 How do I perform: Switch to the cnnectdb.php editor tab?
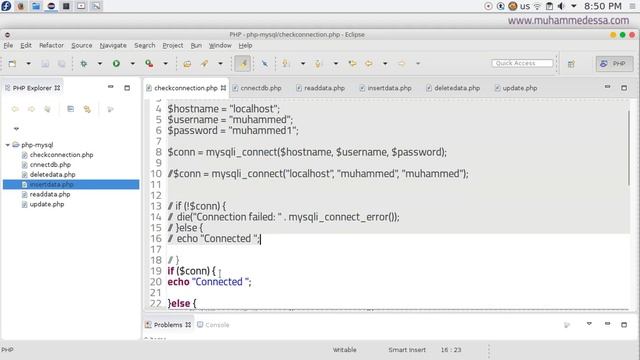click(x=258, y=88)
